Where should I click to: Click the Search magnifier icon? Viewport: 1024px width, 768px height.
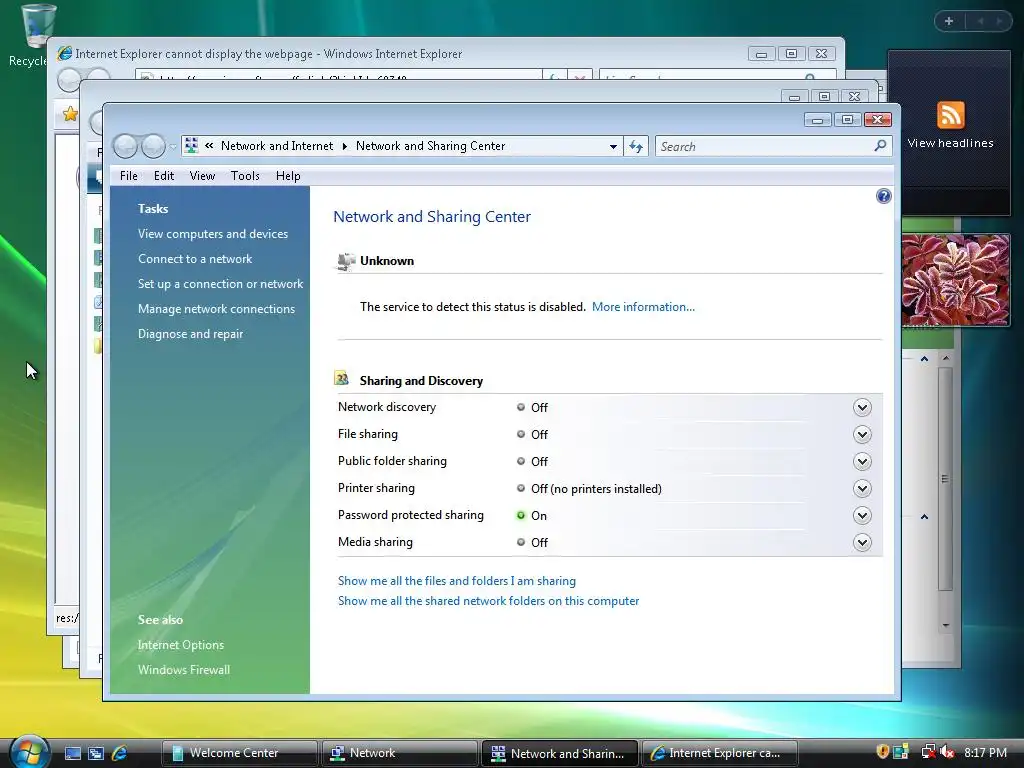tap(880, 146)
